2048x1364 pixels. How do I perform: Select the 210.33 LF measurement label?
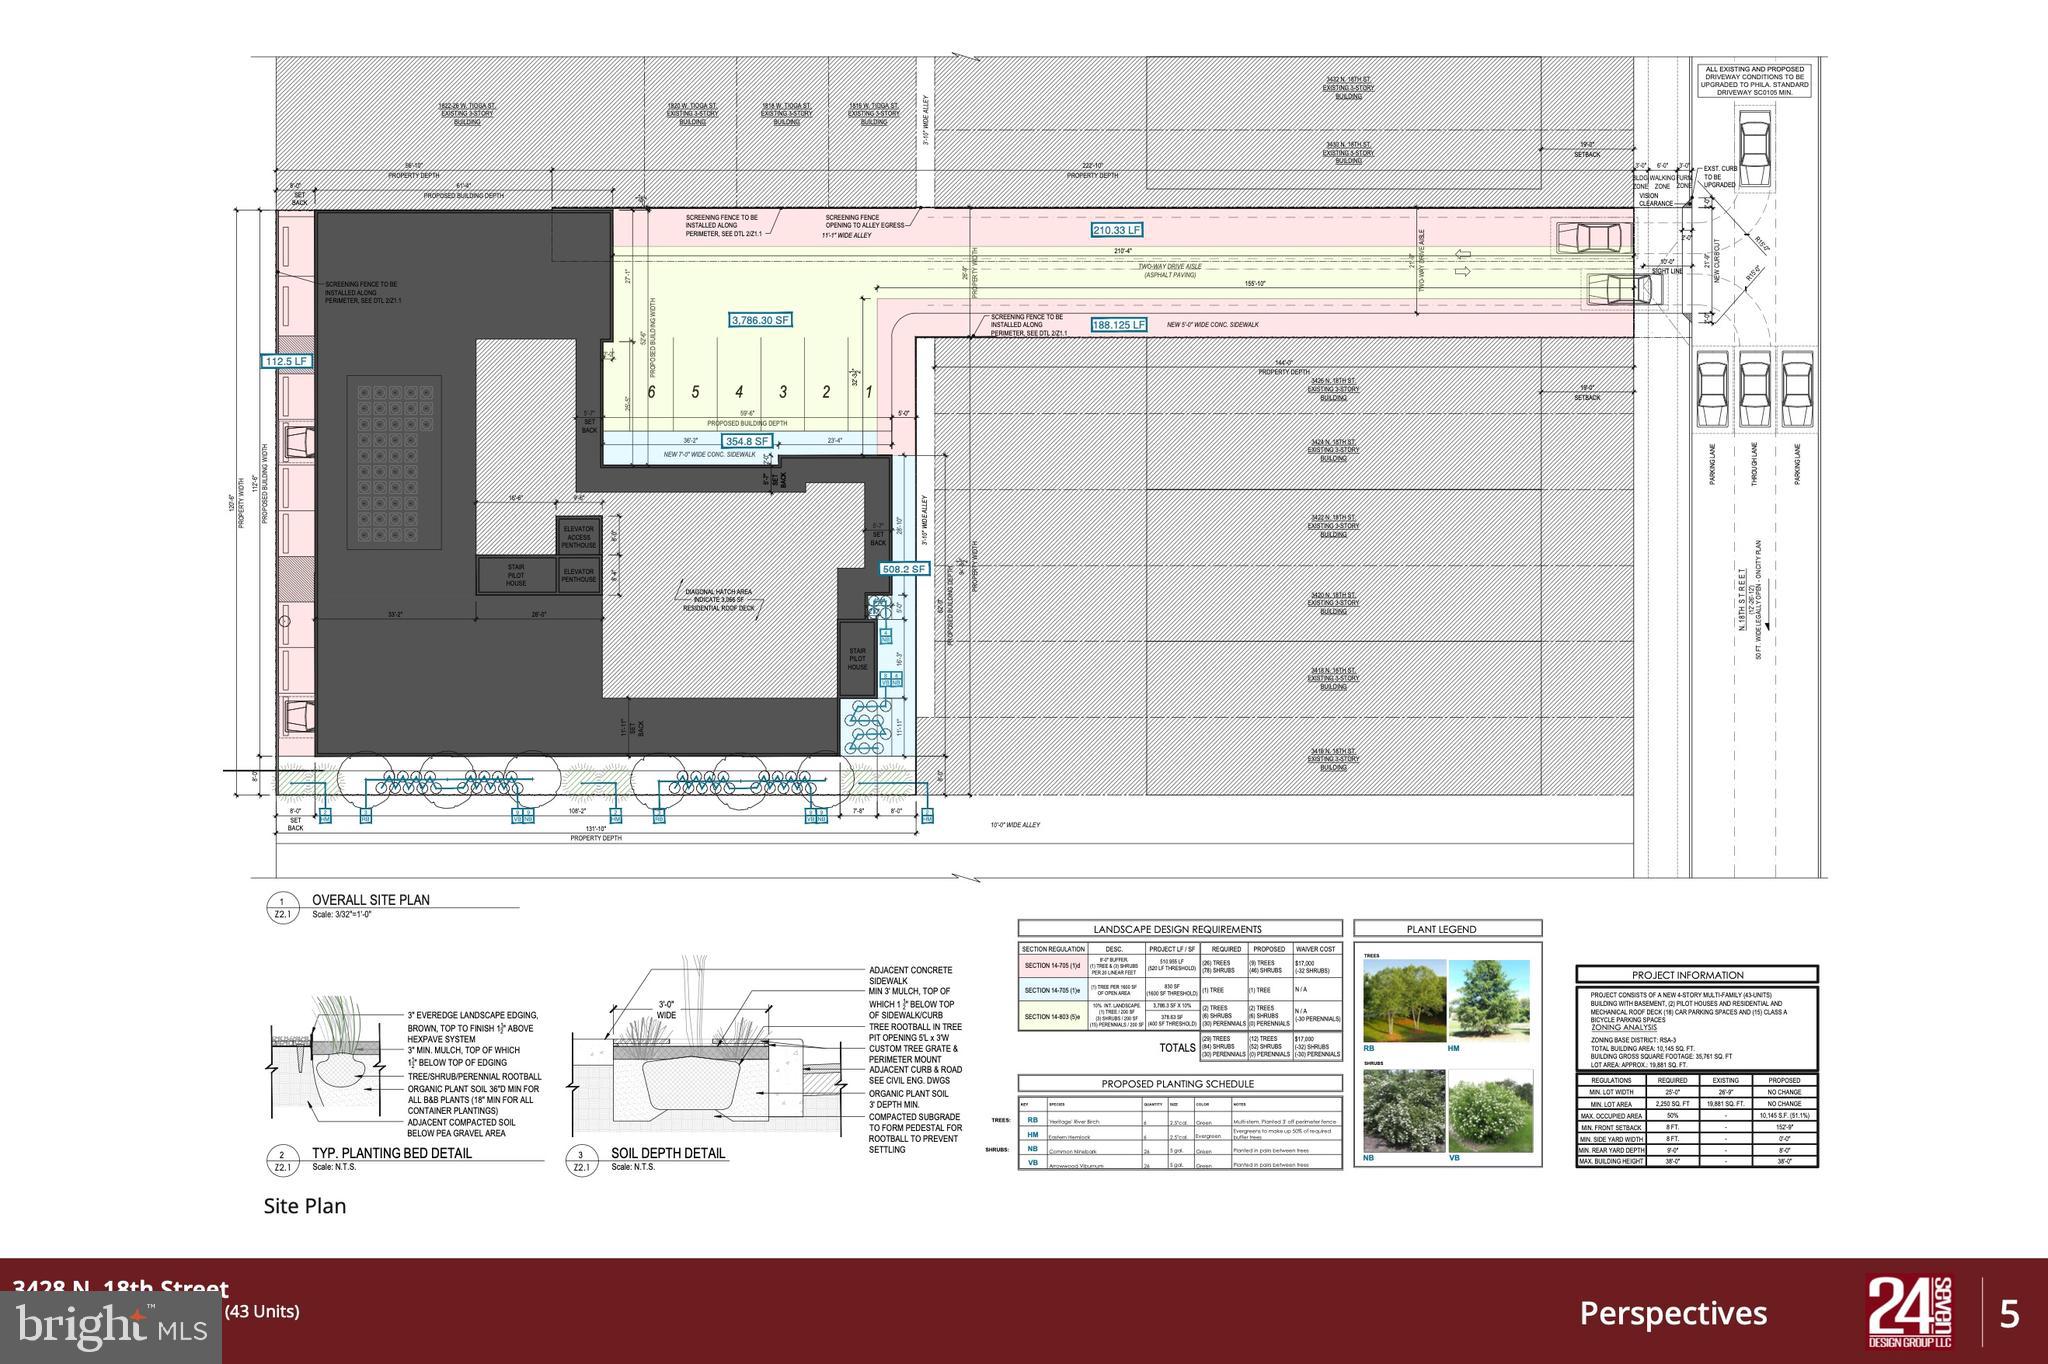point(1116,230)
